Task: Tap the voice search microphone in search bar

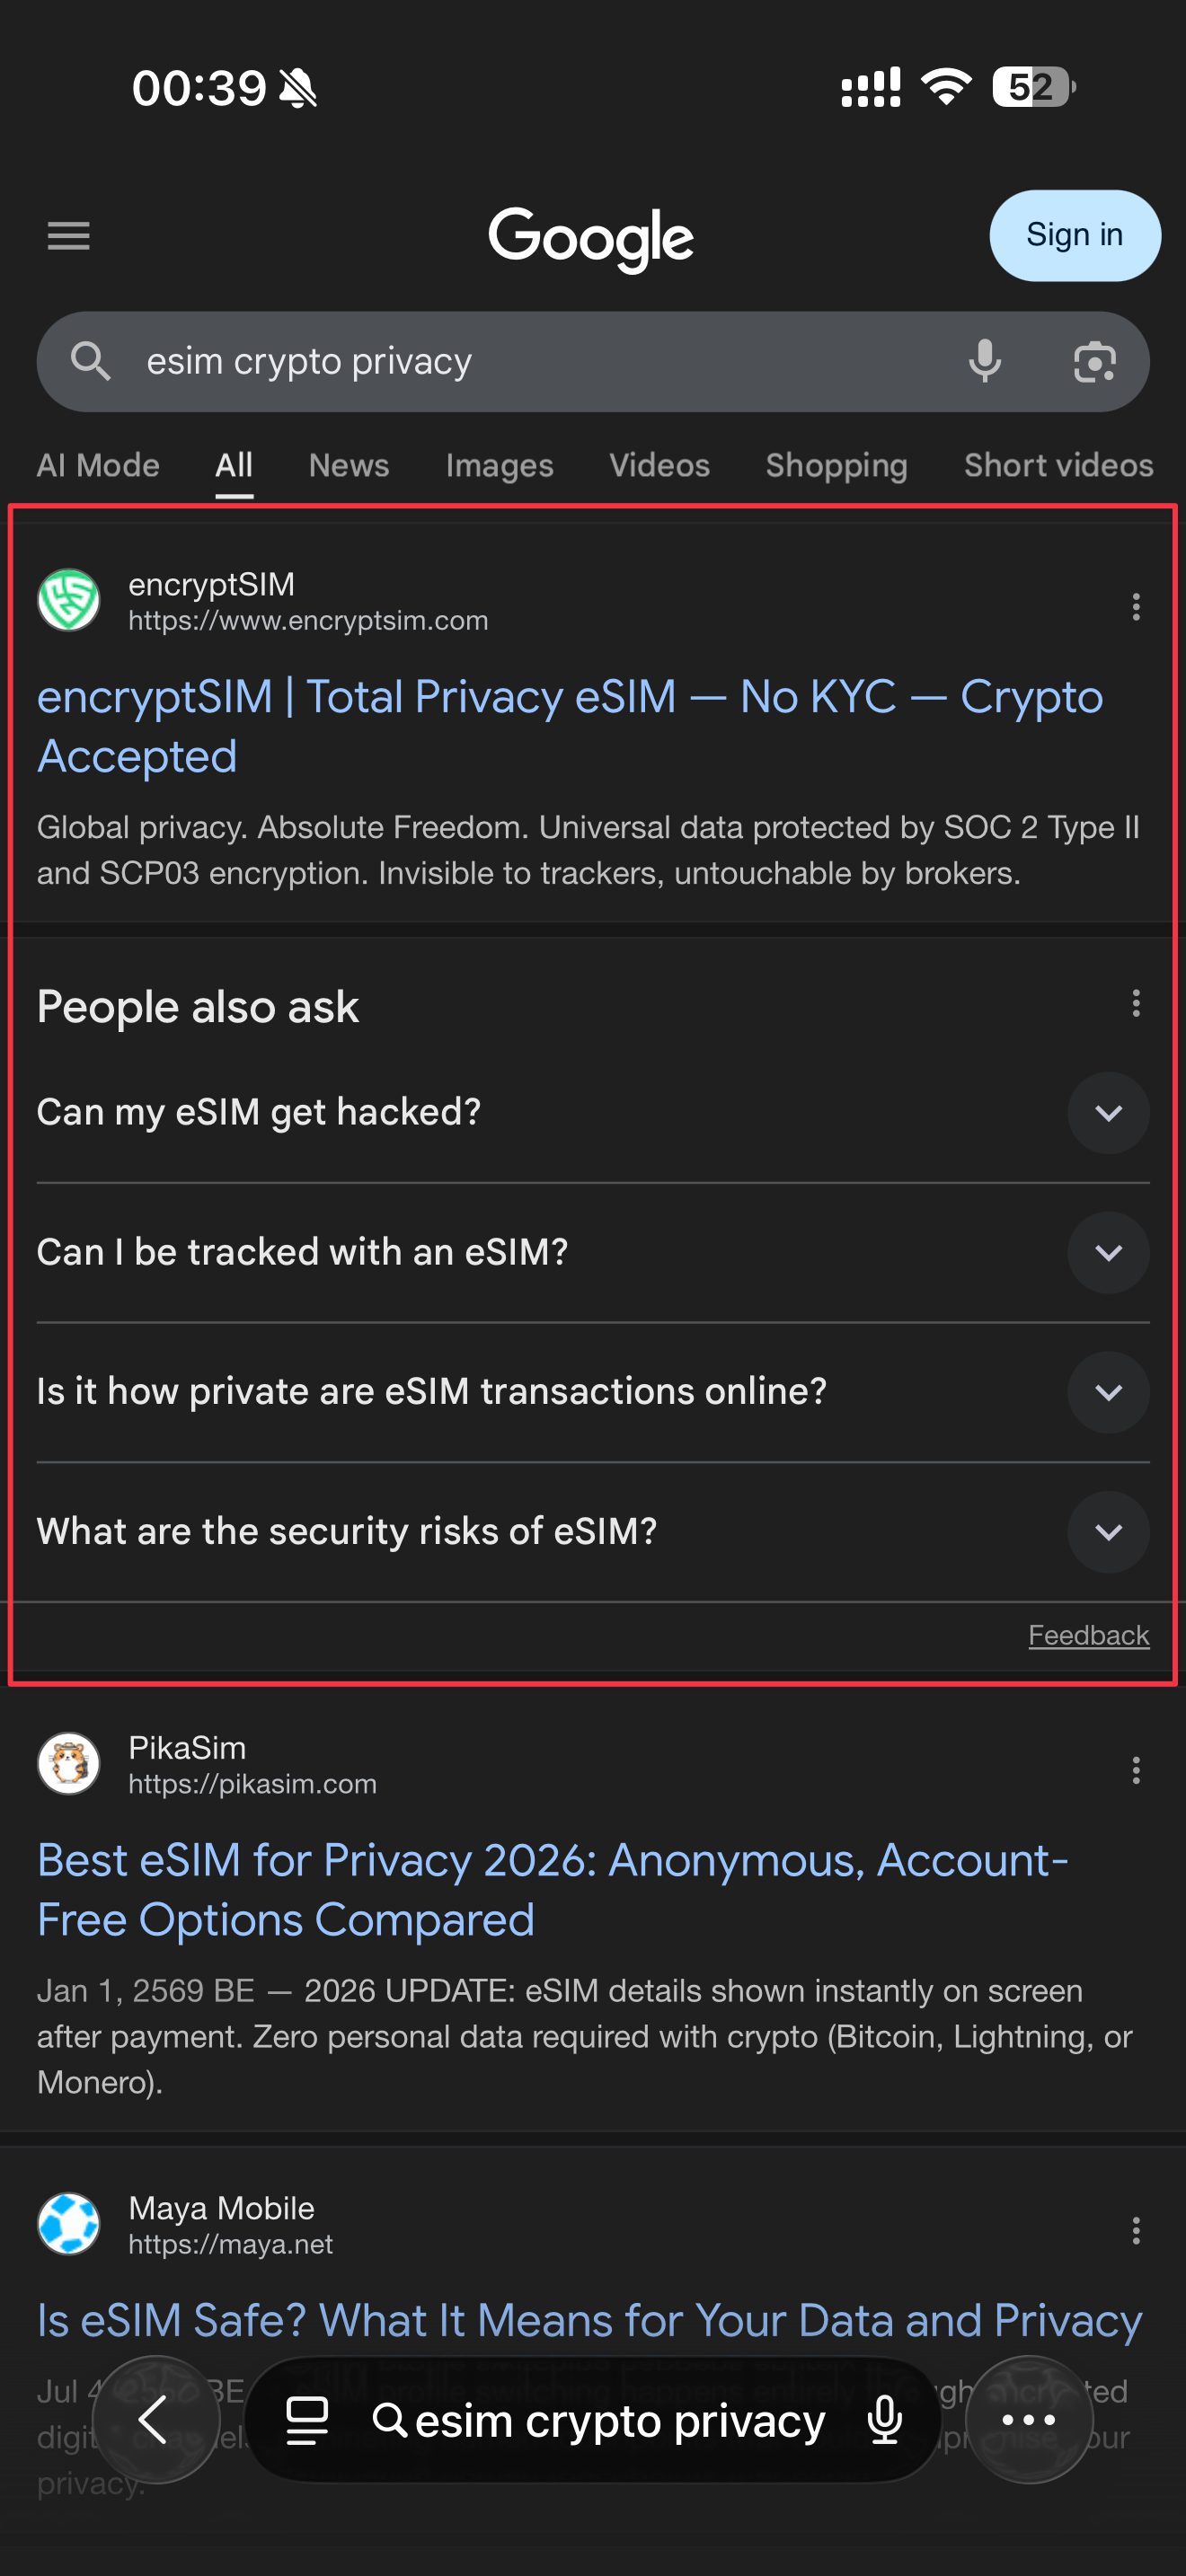Action: point(984,361)
